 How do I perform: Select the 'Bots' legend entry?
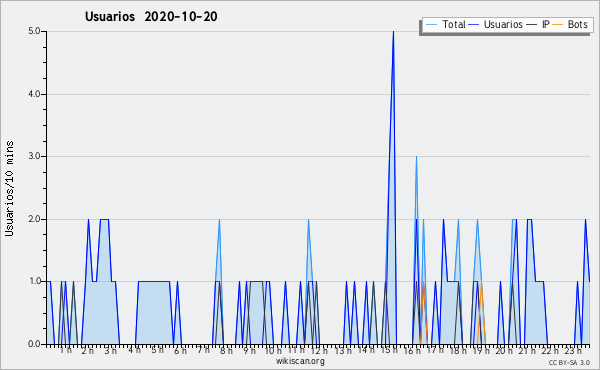pos(577,24)
